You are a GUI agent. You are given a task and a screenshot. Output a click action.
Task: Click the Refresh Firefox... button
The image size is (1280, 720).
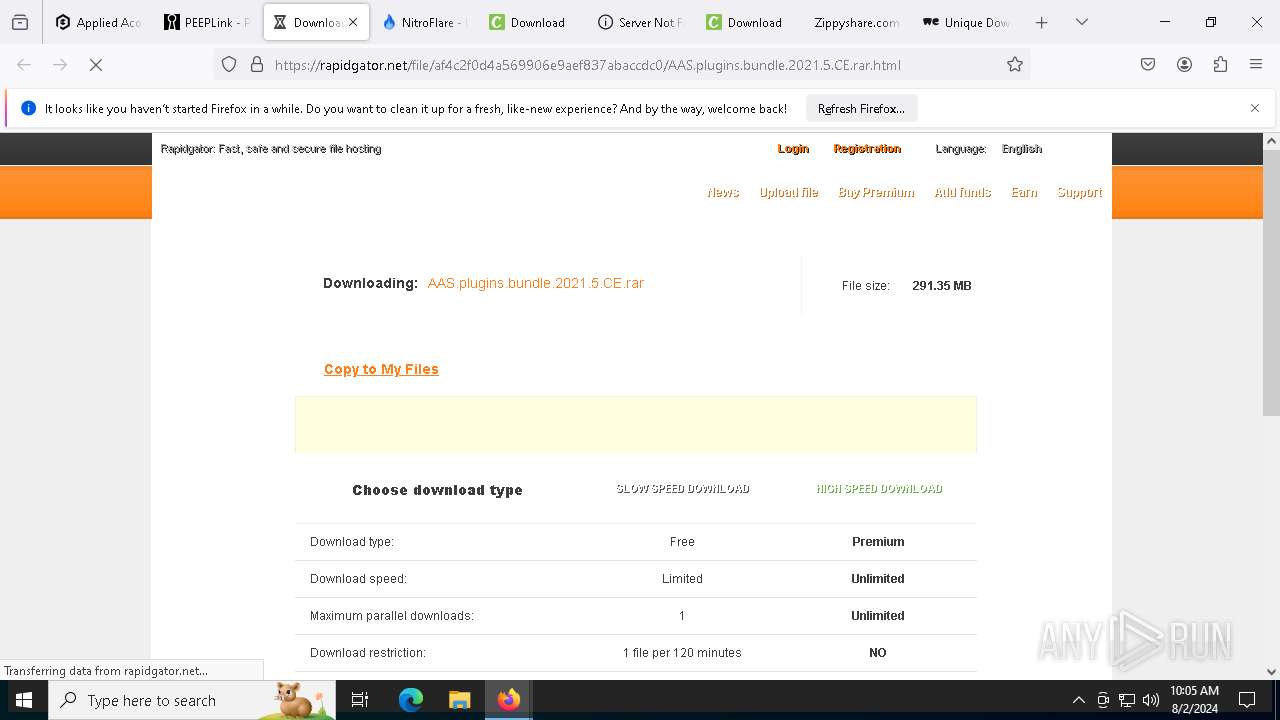click(x=861, y=108)
